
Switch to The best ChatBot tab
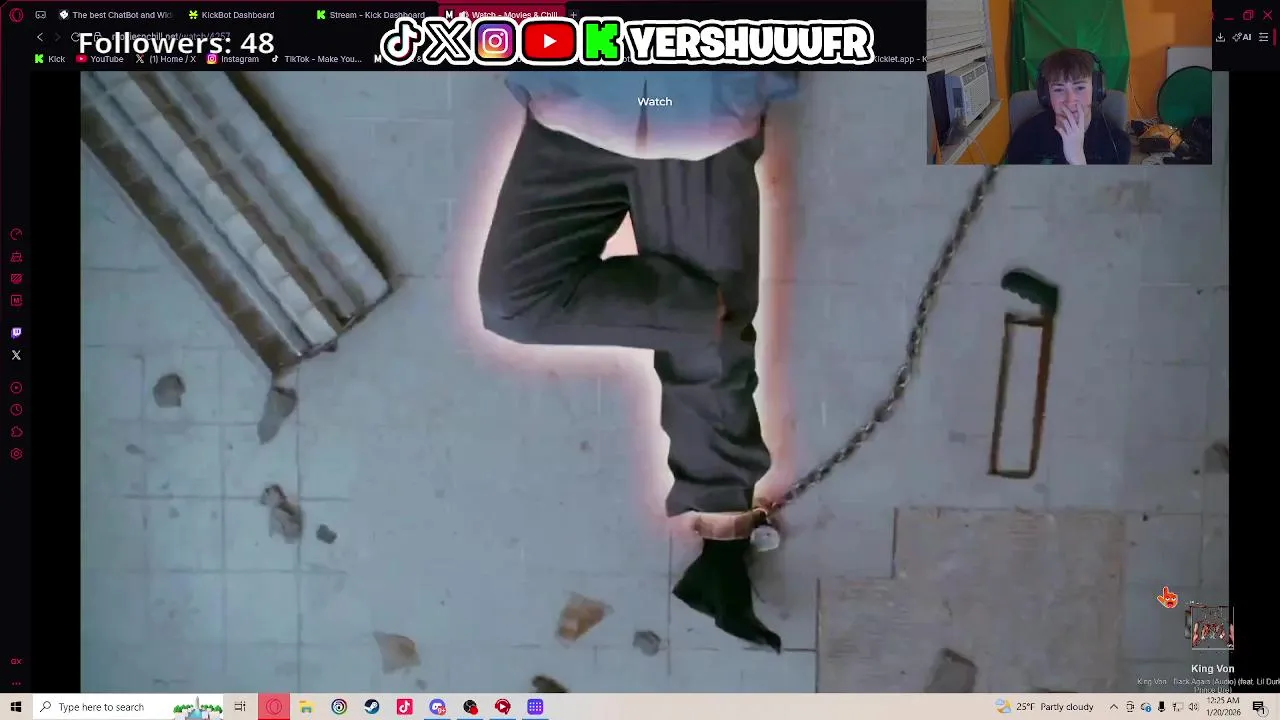(x=115, y=15)
